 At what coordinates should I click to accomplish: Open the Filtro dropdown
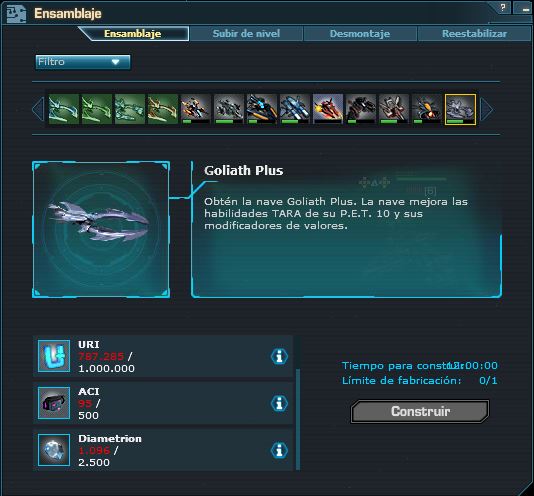pyautogui.click(x=83, y=62)
